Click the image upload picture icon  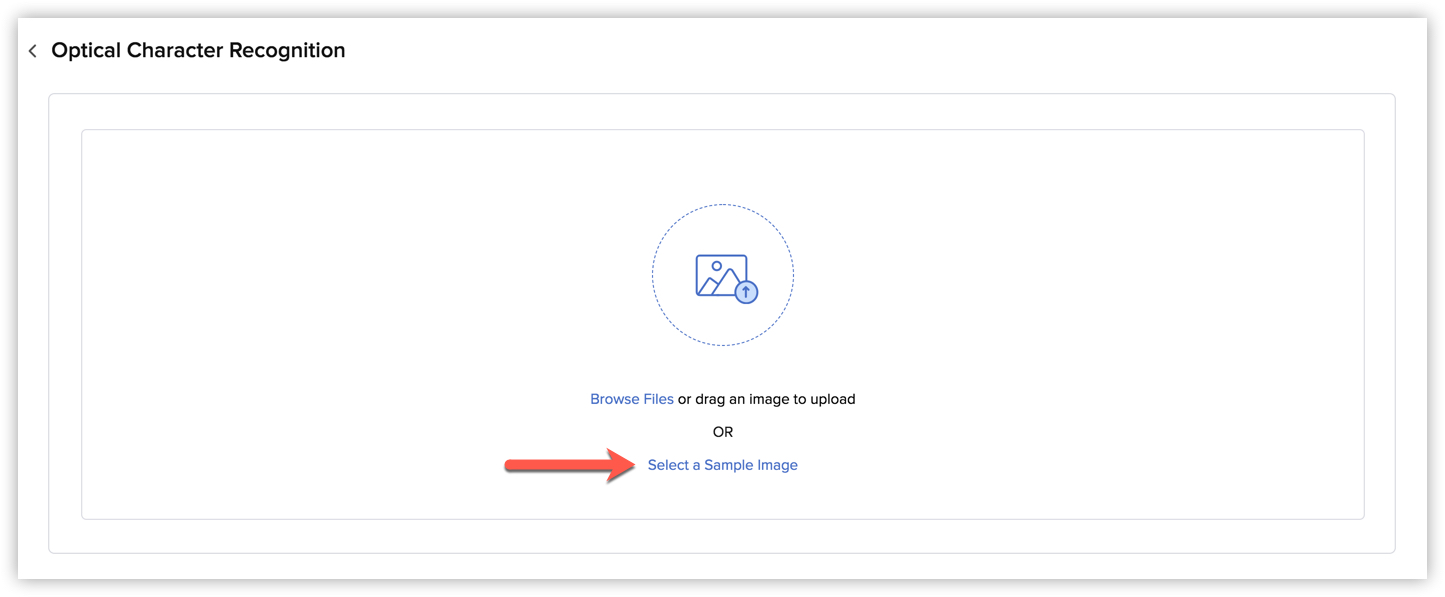pos(727,278)
